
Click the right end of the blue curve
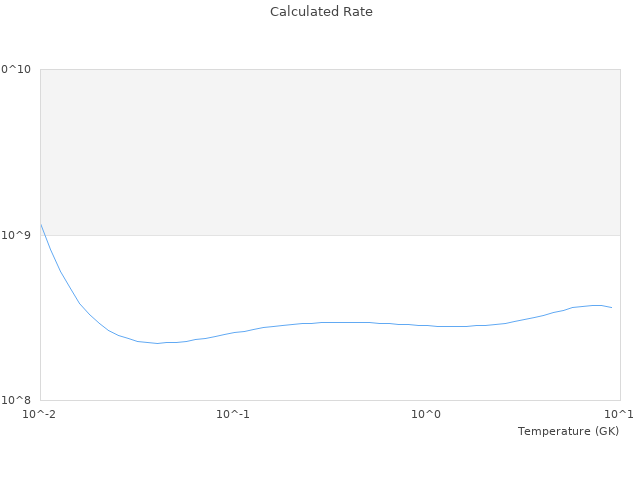click(x=611, y=307)
